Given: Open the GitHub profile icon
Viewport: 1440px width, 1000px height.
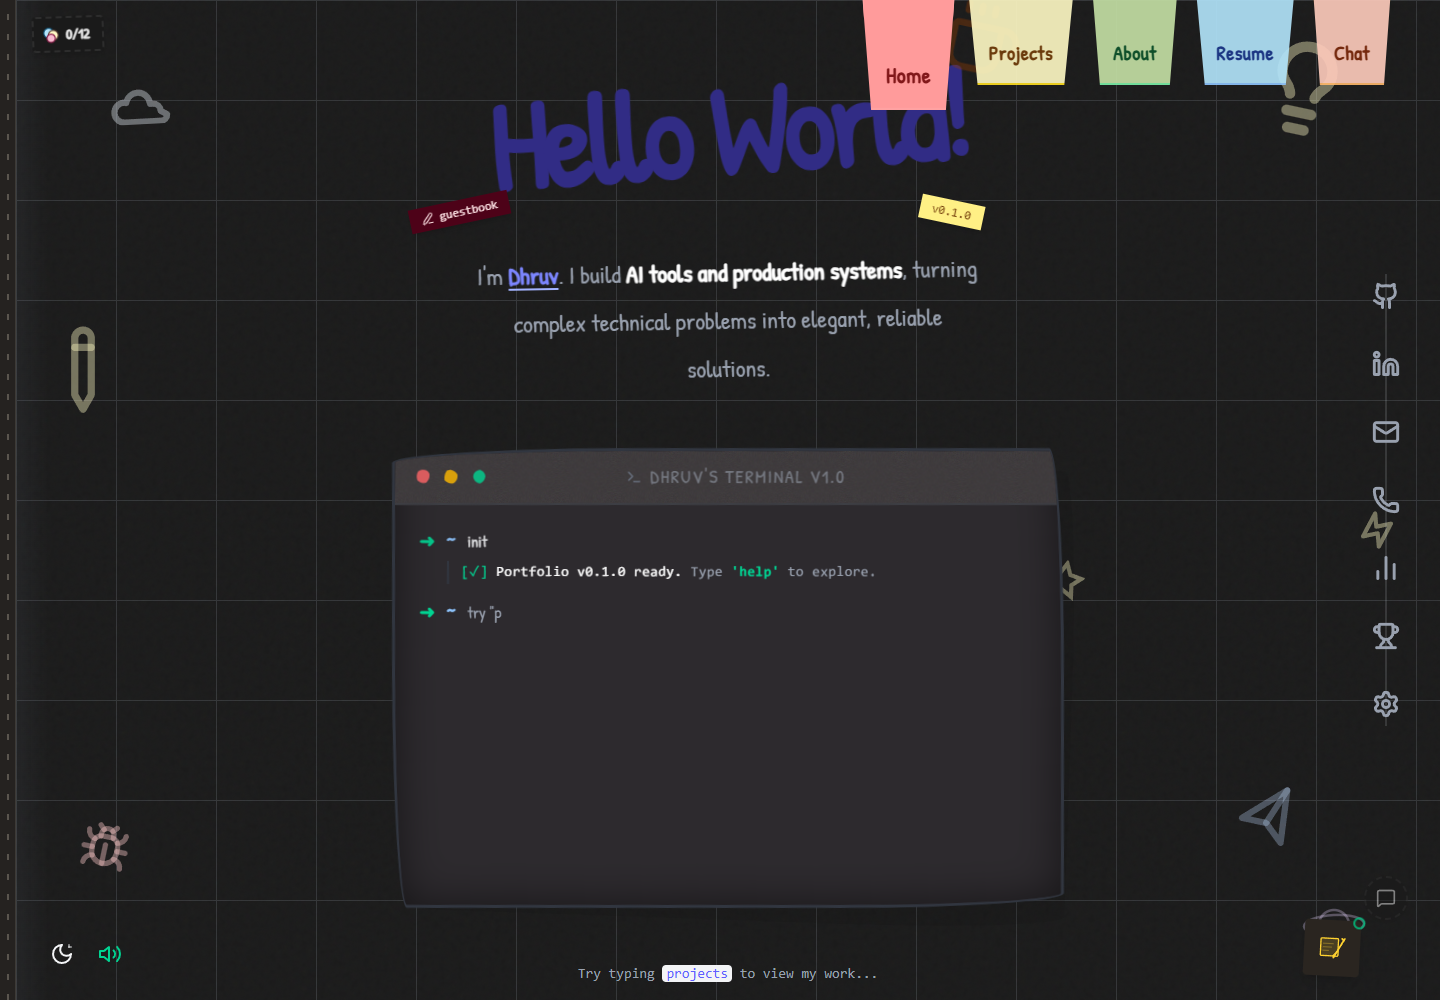Looking at the screenshot, I should (1385, 296).
